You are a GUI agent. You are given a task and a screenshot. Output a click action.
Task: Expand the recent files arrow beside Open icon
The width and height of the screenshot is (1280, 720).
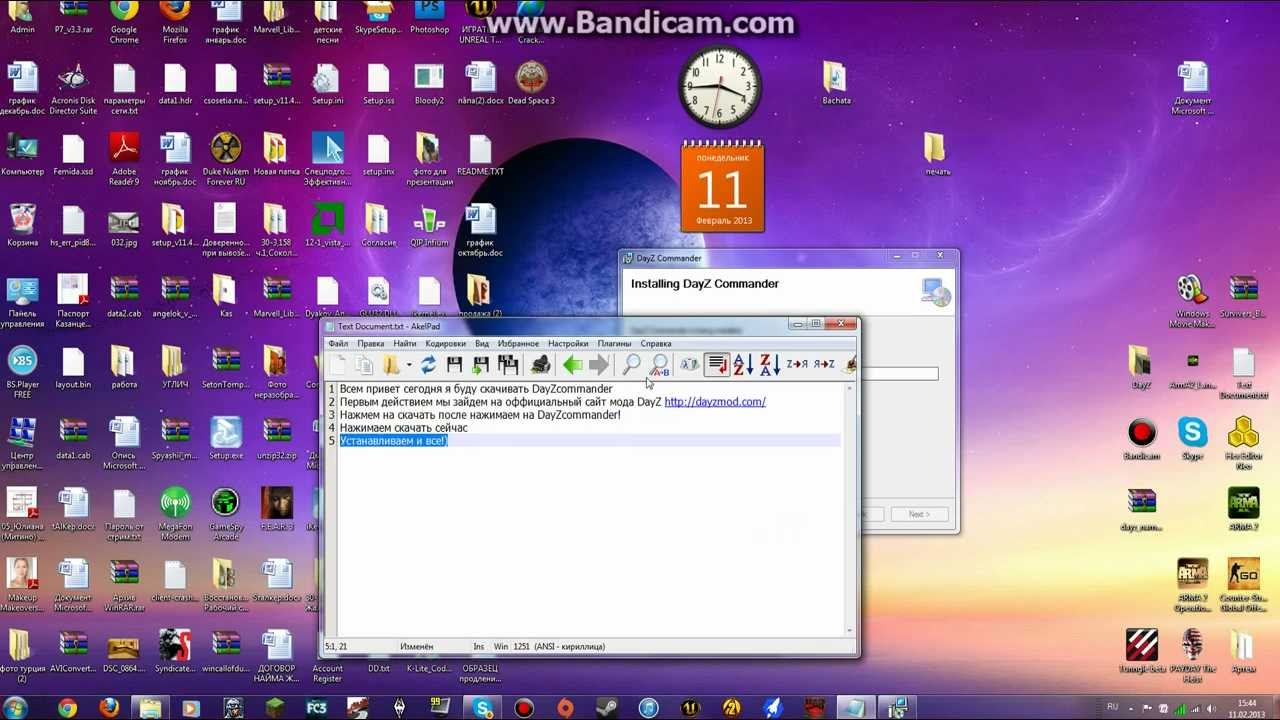click(409, 365)
